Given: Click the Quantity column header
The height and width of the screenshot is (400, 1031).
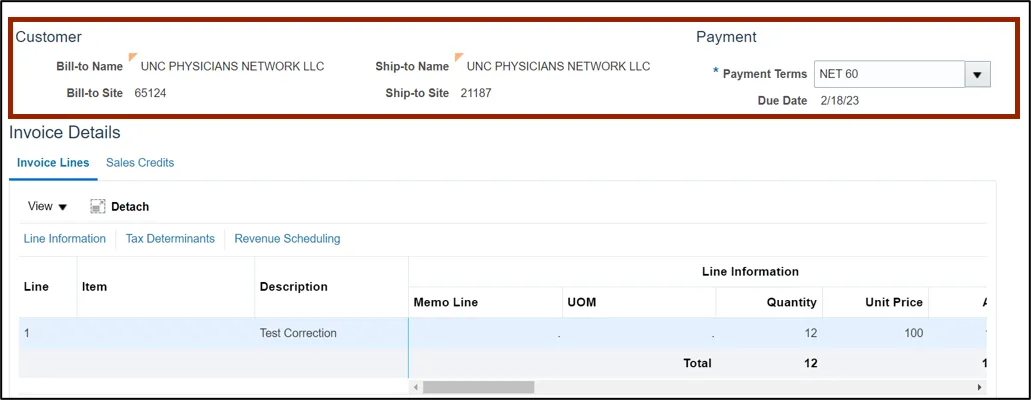Looking at the screenshot, I should 792,302.
